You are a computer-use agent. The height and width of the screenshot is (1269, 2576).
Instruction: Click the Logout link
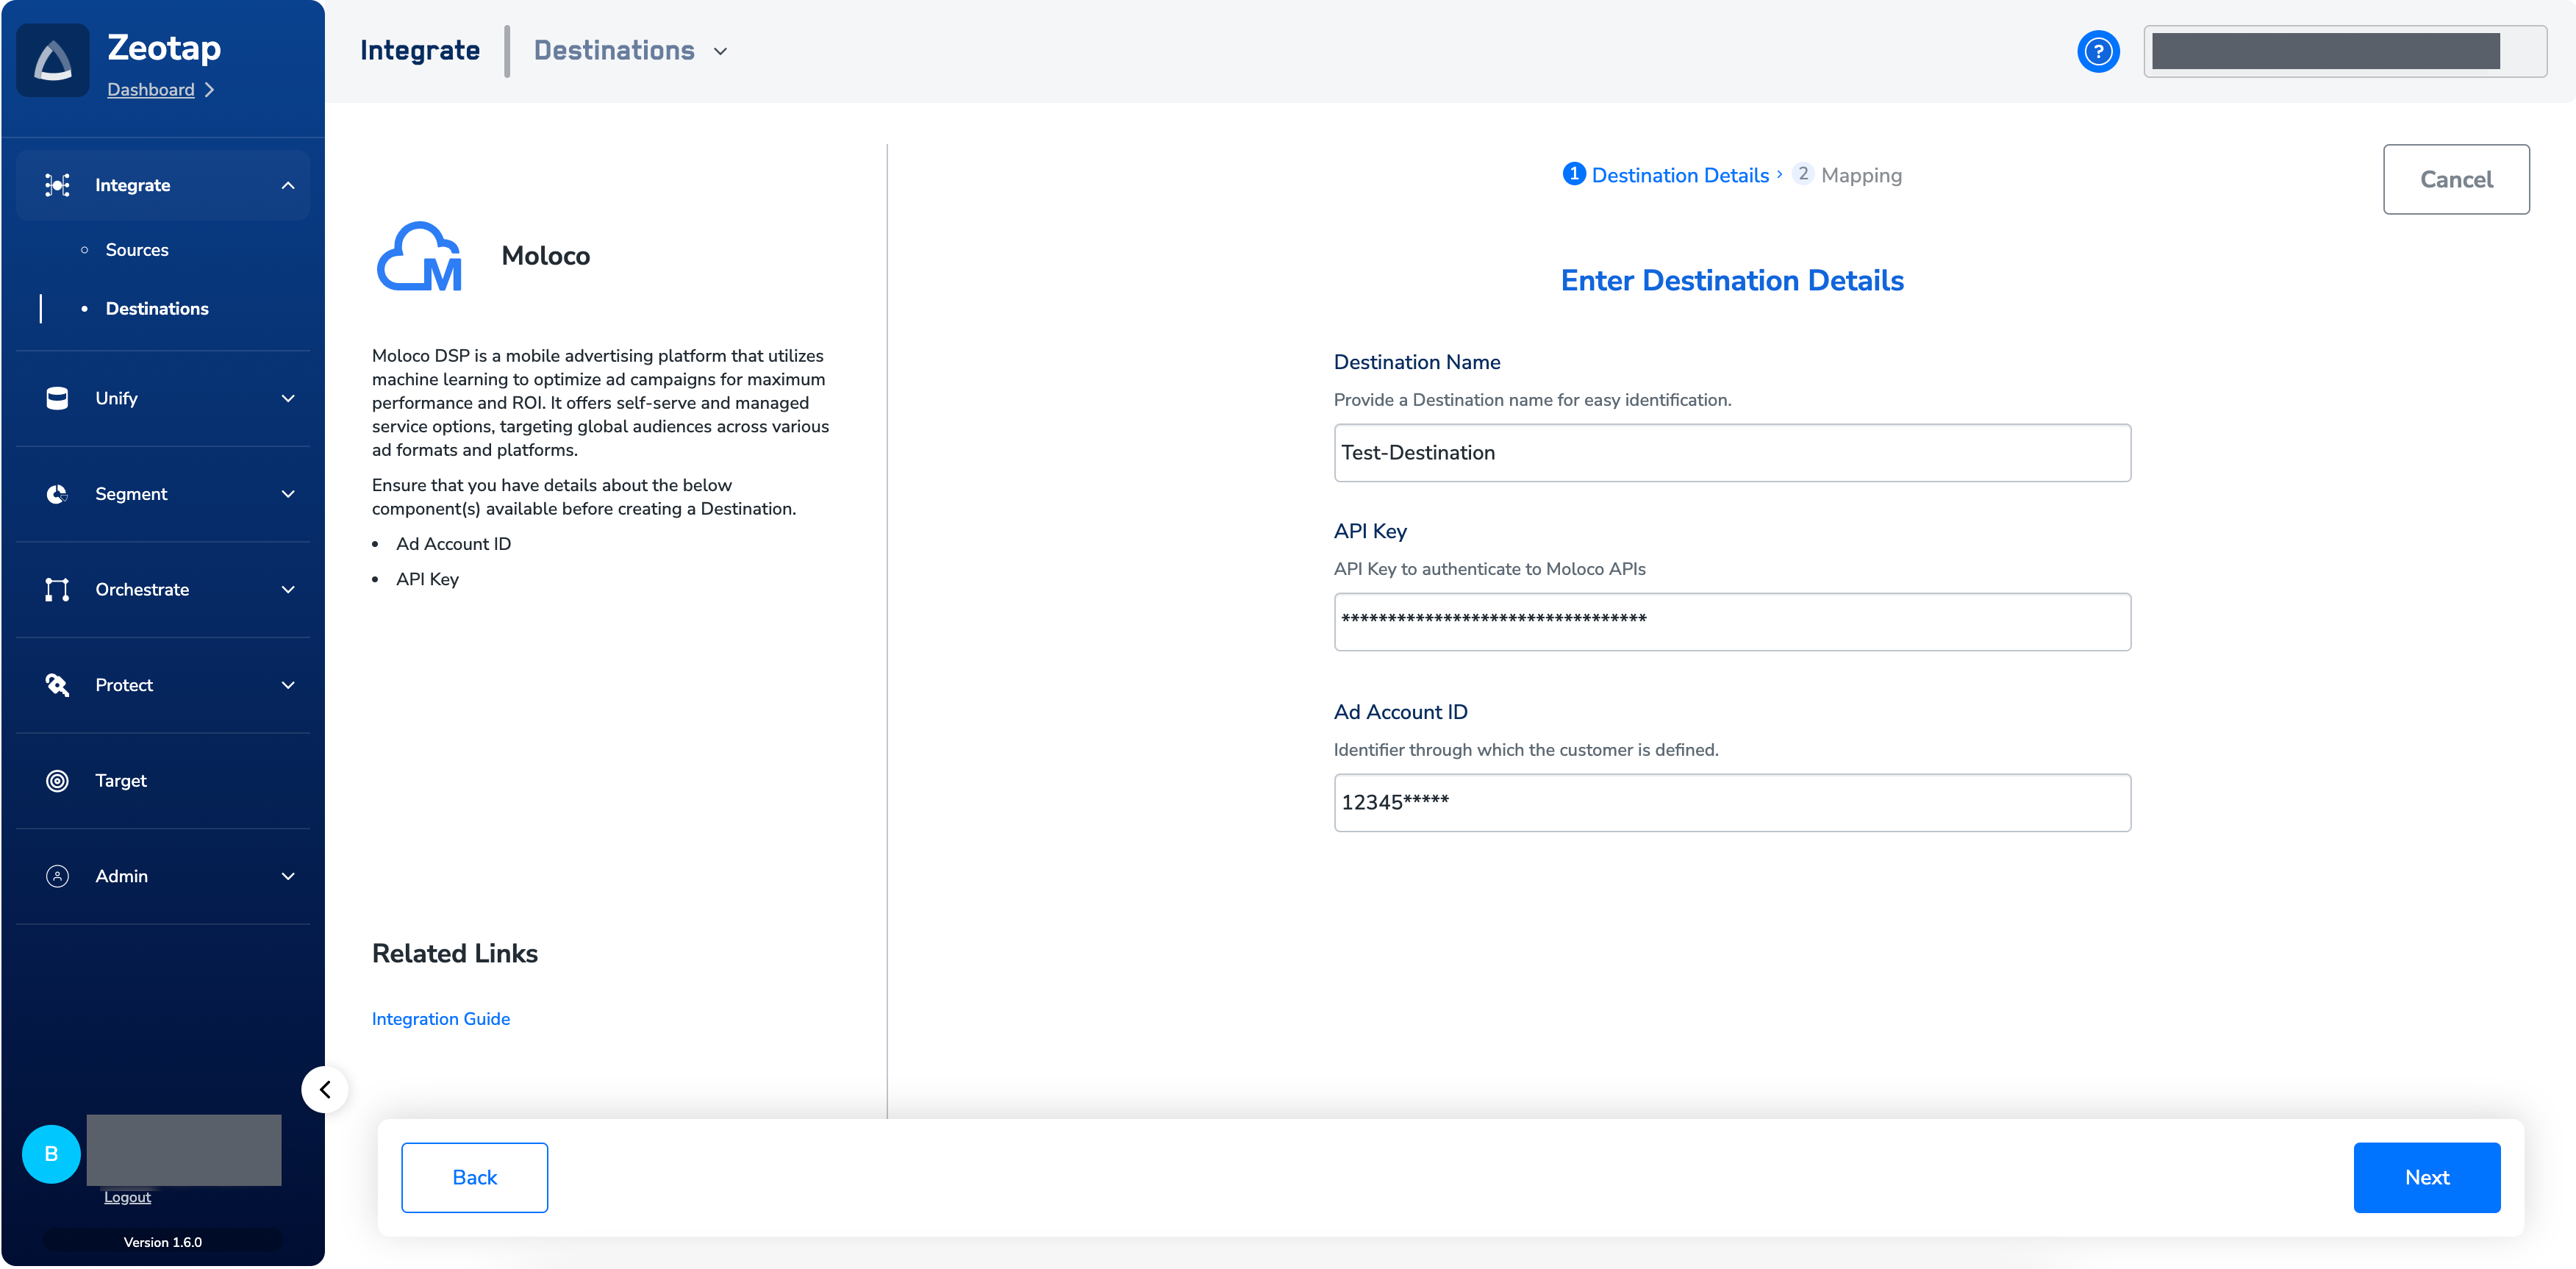pyautogui.click(x=127, y=1197)
